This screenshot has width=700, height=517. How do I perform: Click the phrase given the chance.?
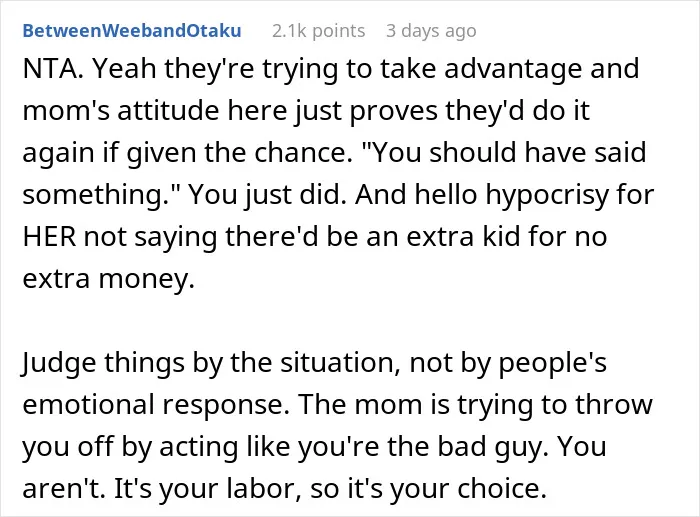point(237,153)
